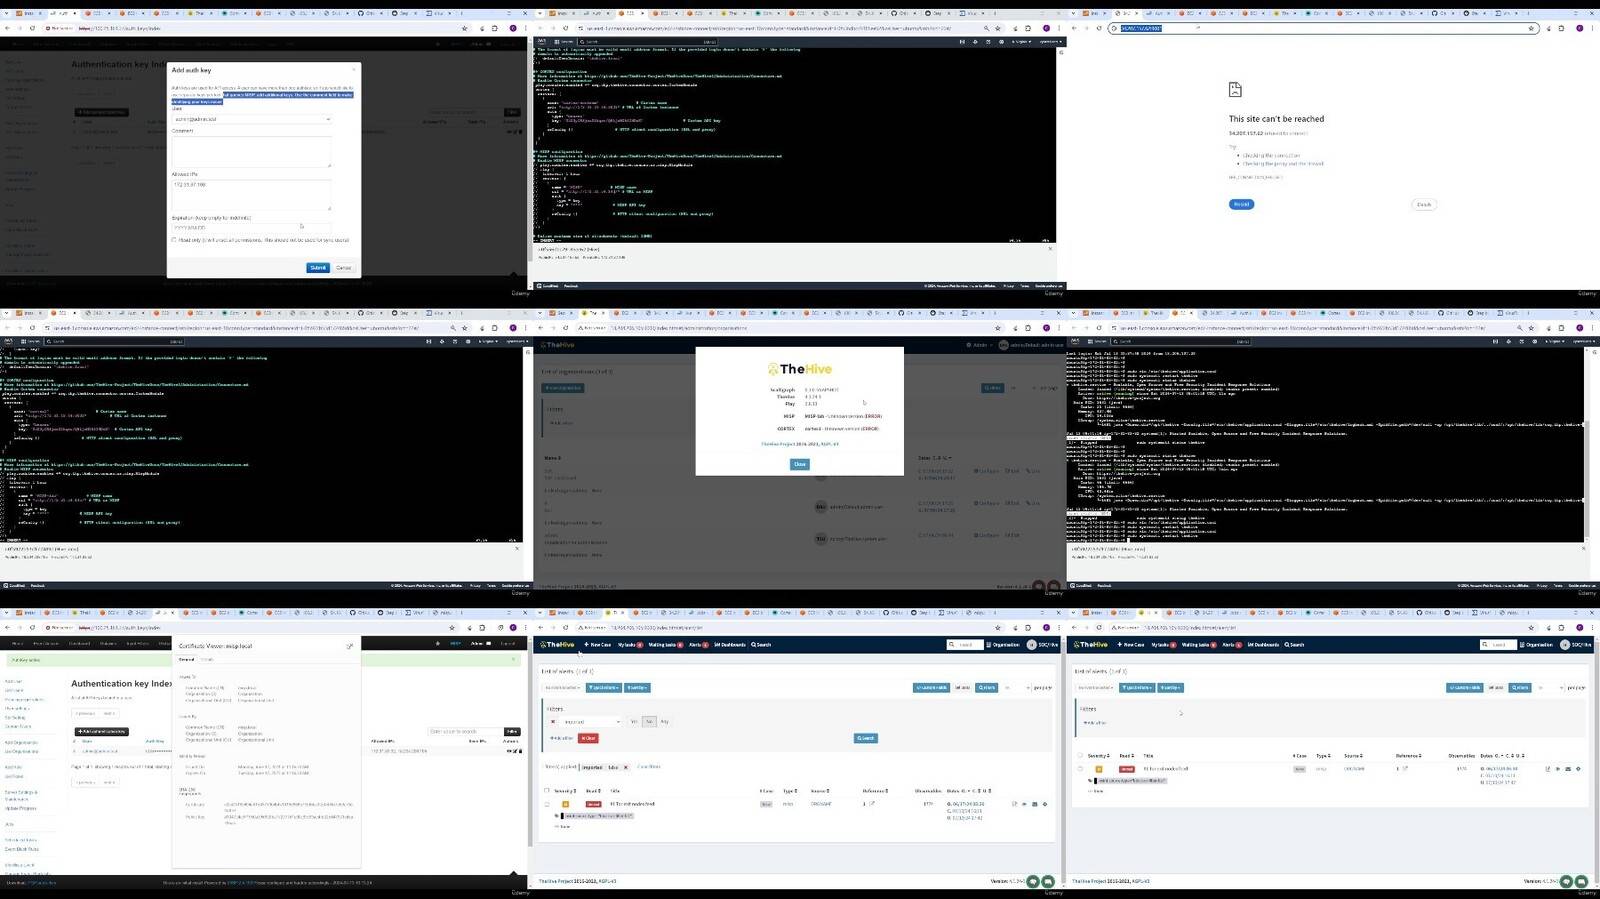This screenshot has width=1600, height=899.
Task: Tick select-all checkbox in the imported-filter alerts table
Action: click(x=546, y=790)
